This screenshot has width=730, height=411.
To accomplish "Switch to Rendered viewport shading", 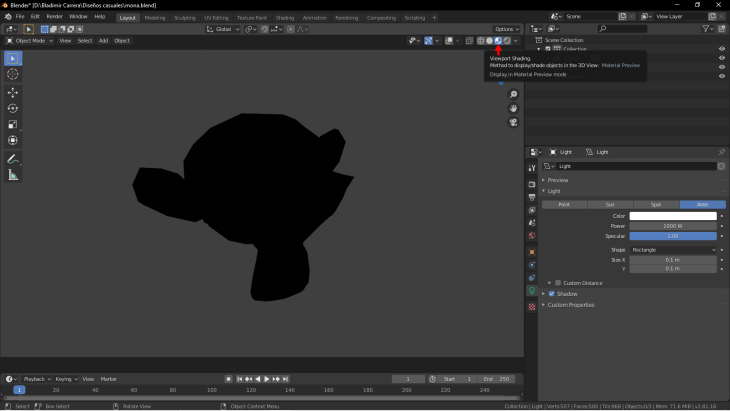I will 507,41.
